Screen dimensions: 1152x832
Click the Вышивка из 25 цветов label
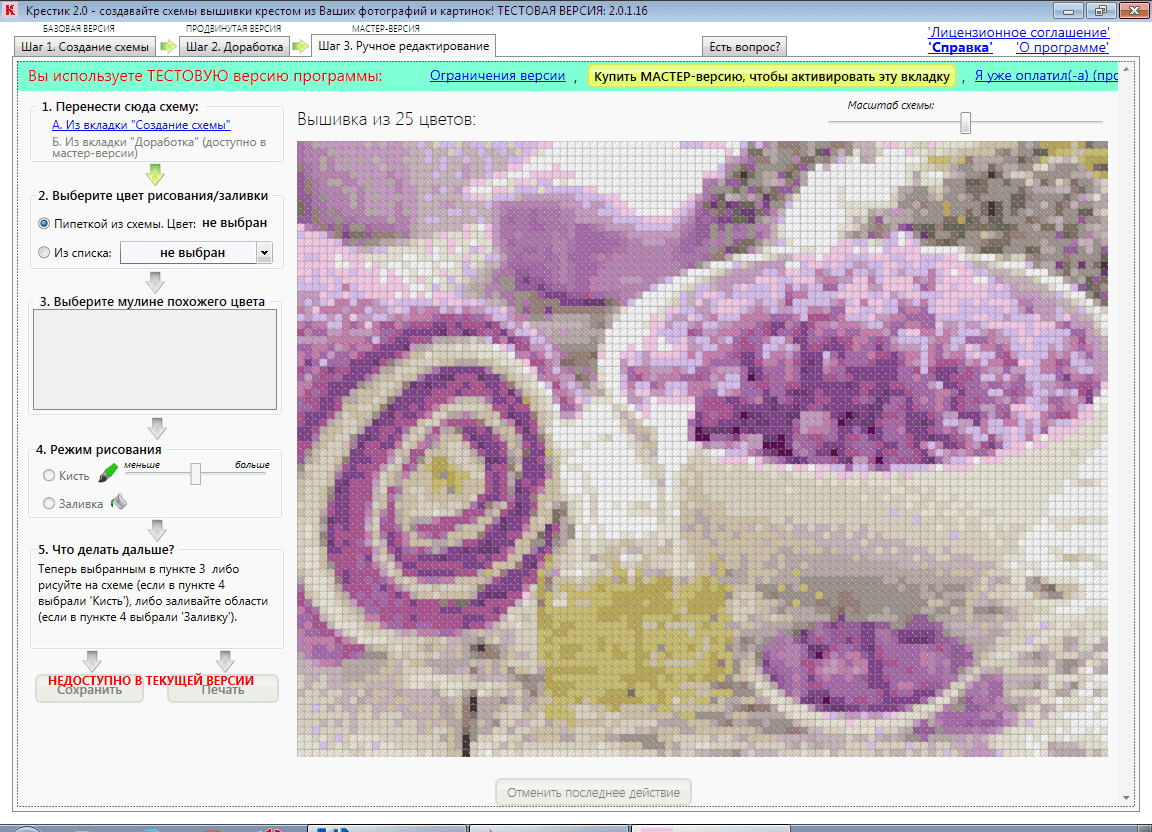pos(386,119)
